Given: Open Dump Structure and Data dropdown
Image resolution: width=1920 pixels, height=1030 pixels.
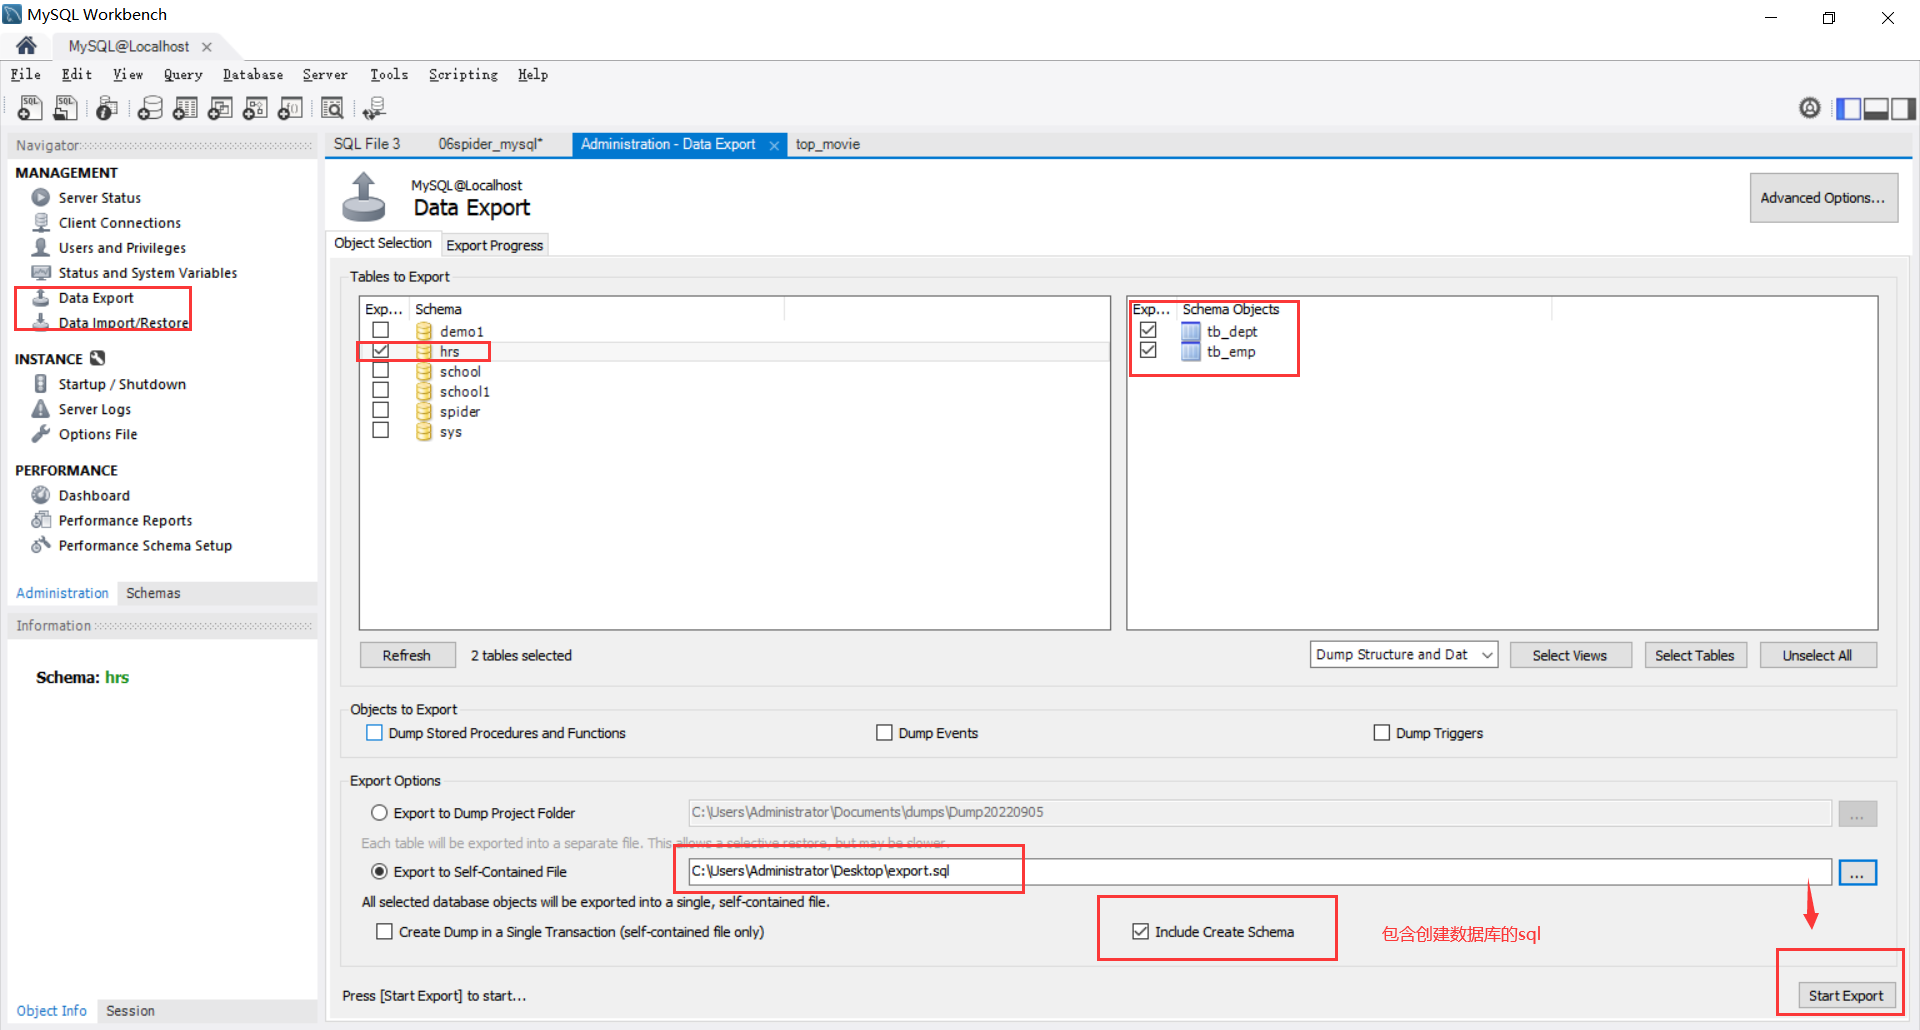Looking at the screenshot, I should pos(1404,655).
